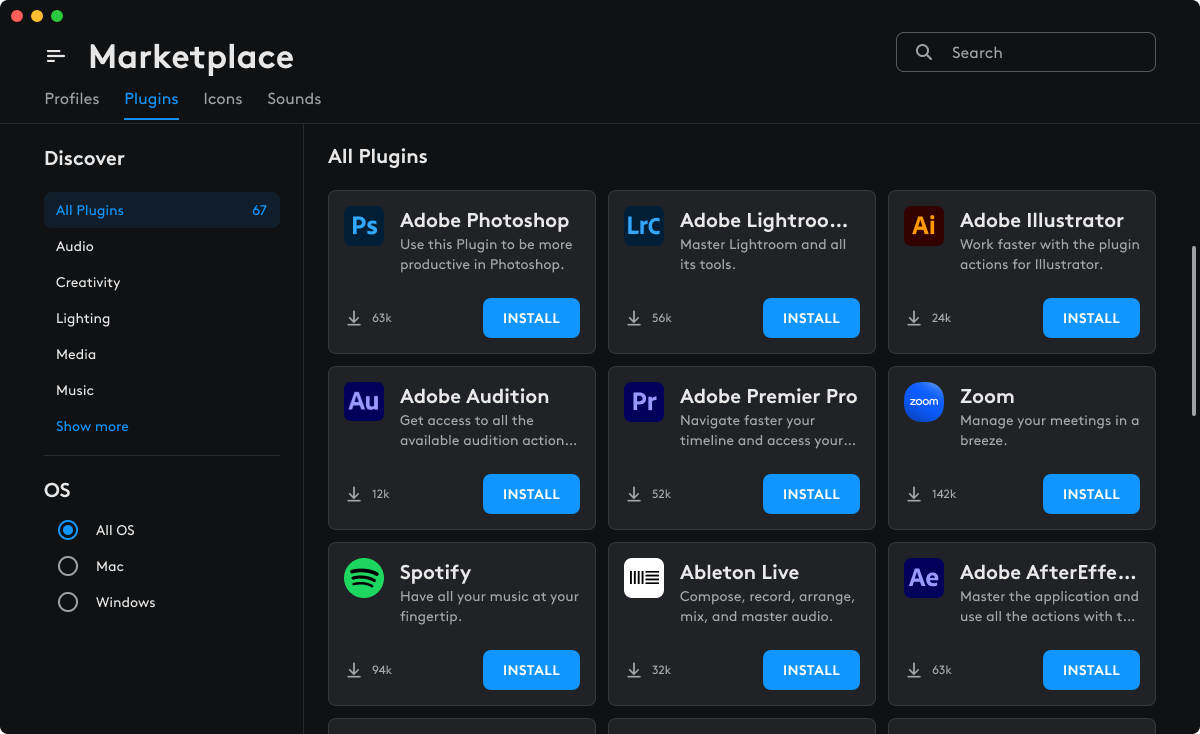
Task: Click the 32k download count on Ableton Live
Action: pos(662,670)
